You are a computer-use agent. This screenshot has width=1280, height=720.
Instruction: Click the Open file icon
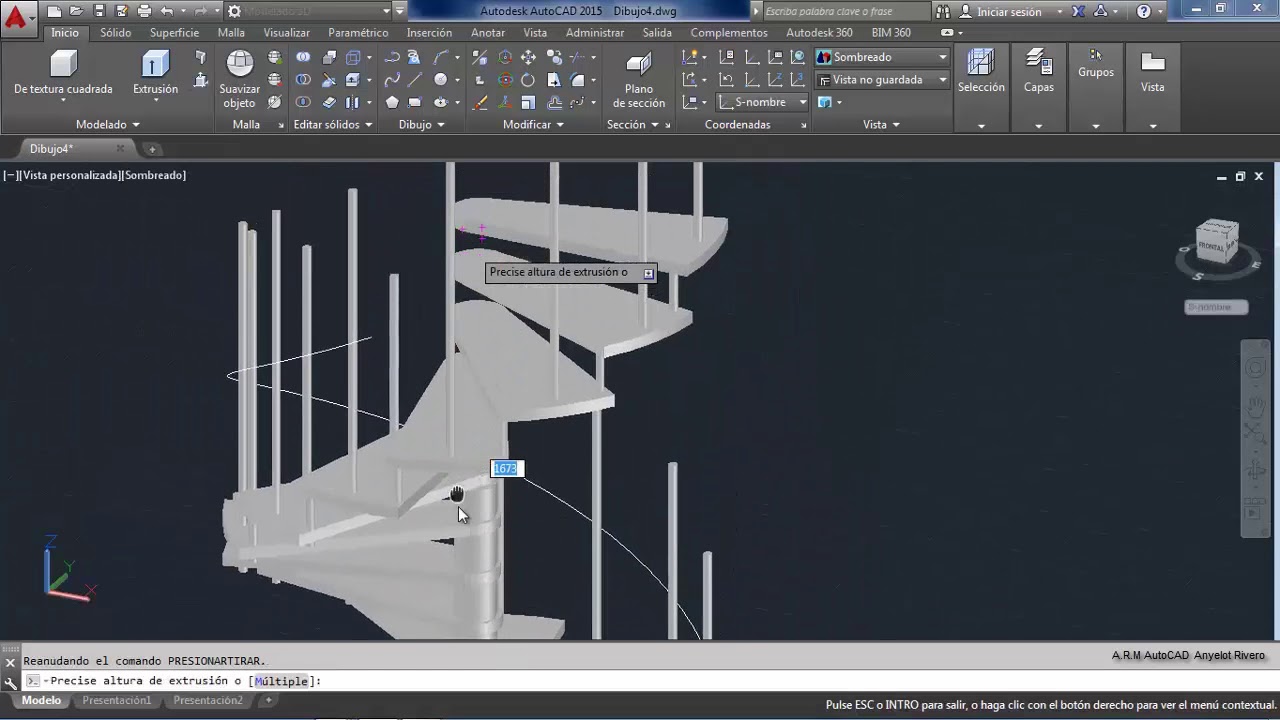click(x=77, y=12)
